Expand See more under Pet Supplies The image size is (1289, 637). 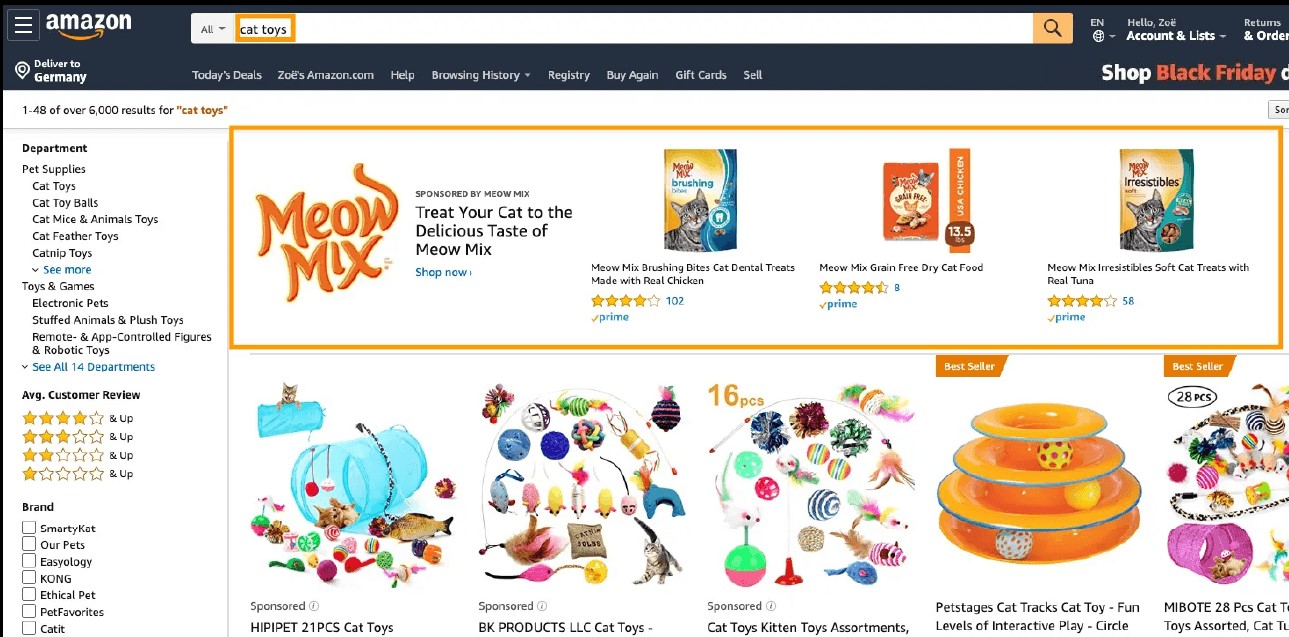(61, 270)
